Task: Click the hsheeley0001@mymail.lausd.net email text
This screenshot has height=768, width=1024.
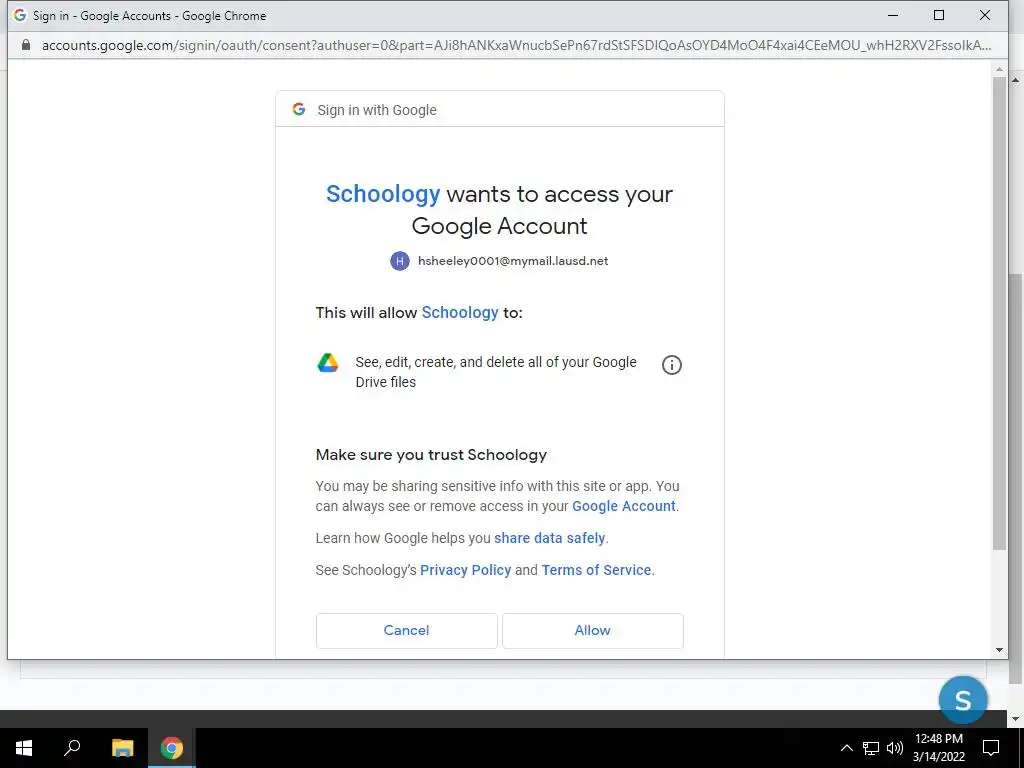Action: (513, 261)
